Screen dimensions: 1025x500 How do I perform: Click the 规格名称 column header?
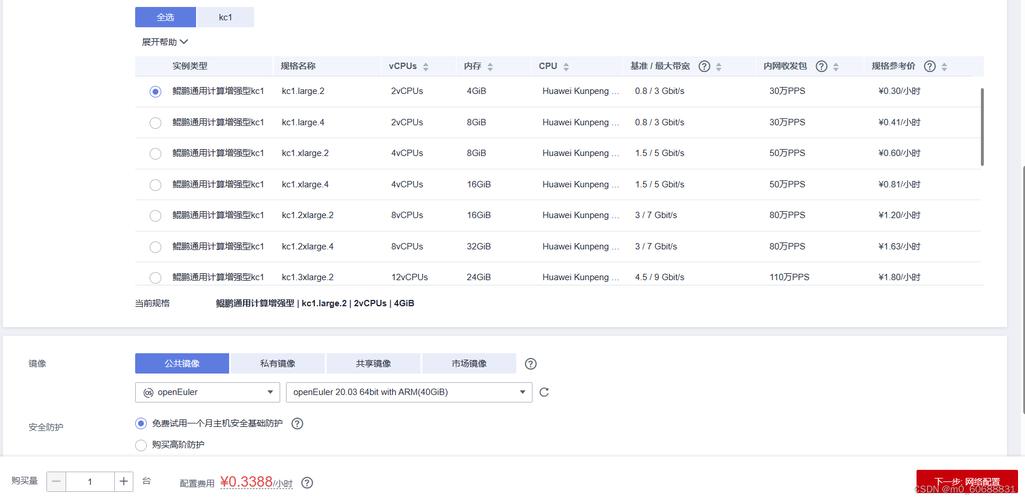299,66
